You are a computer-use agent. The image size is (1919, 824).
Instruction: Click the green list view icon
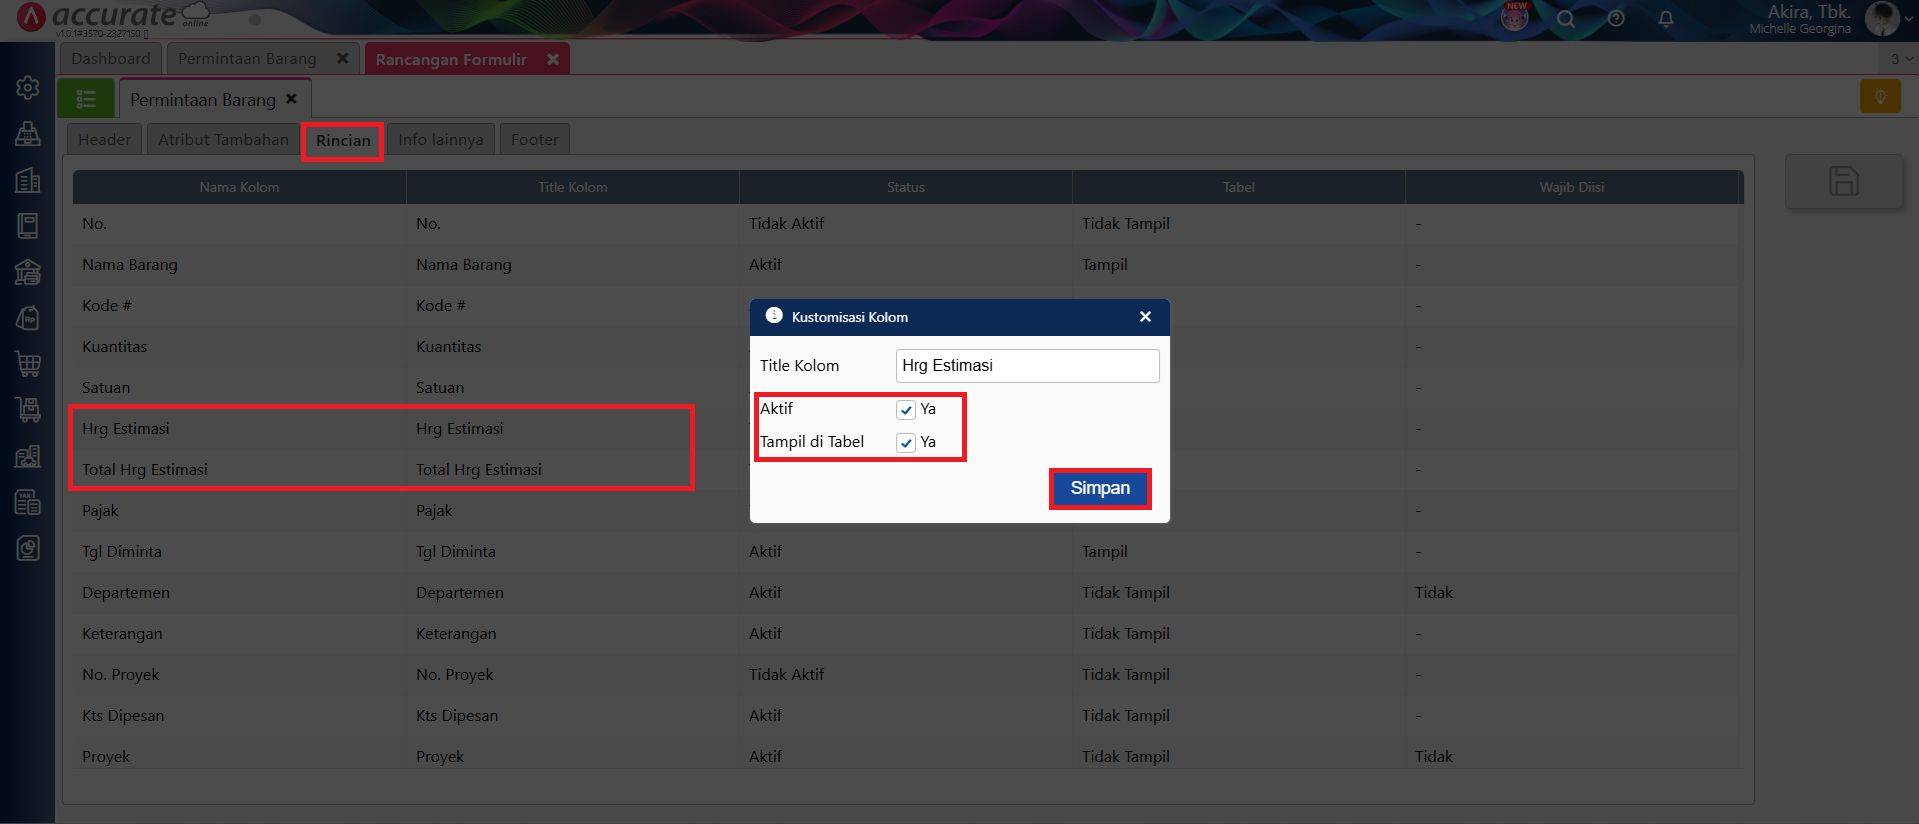coord(86,99)
